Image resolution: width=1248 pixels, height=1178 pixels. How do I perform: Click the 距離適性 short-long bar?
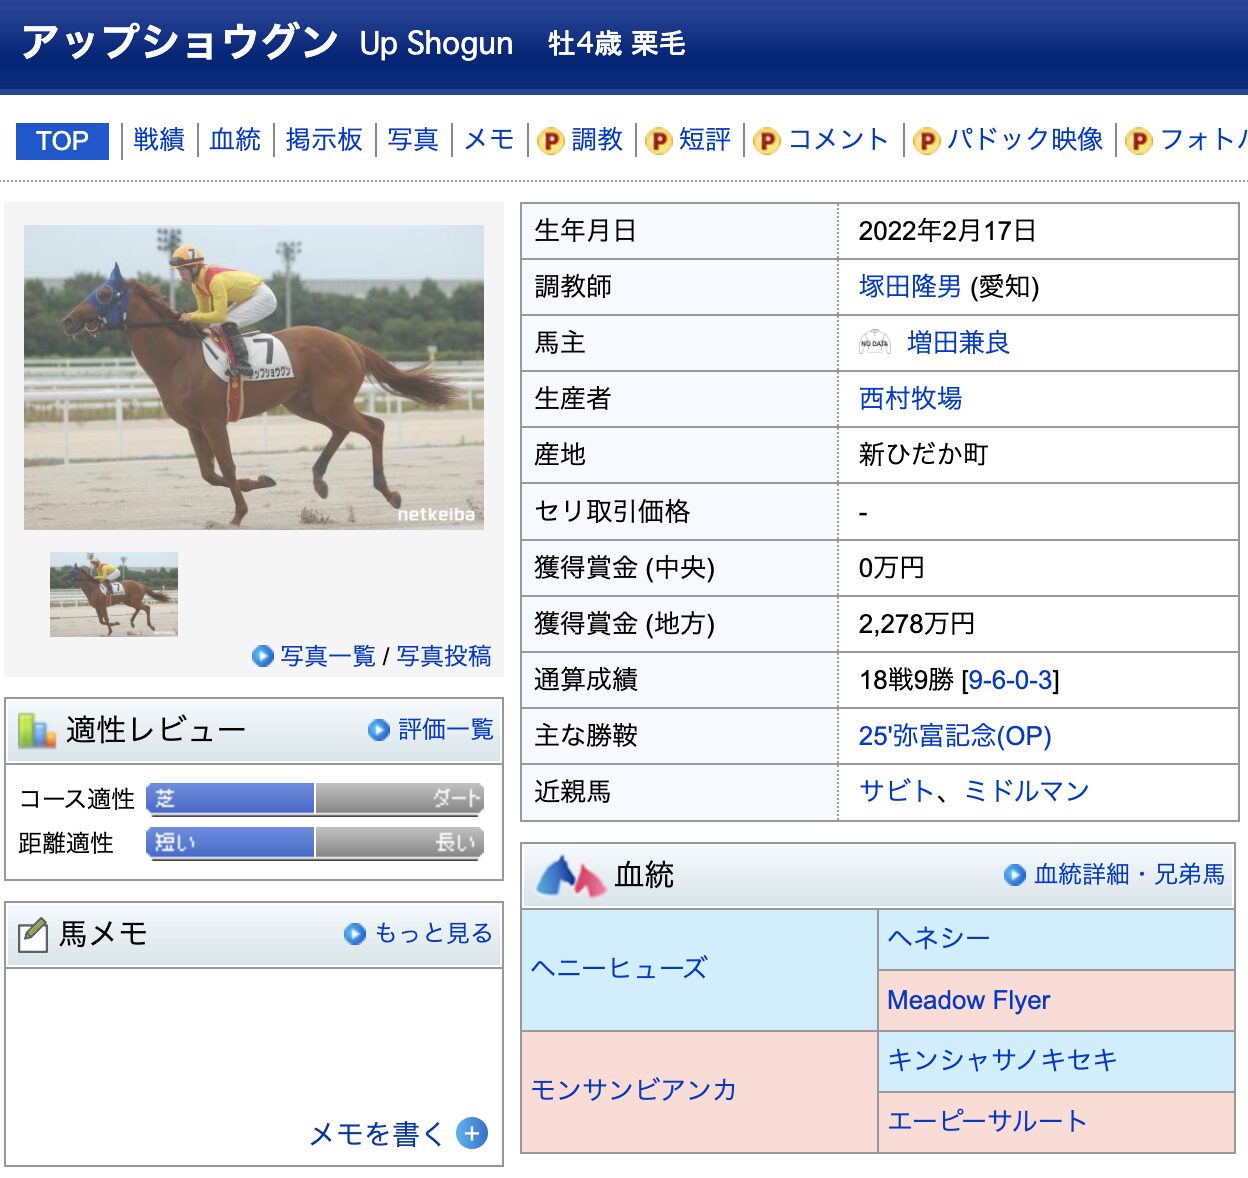(315, 843)
